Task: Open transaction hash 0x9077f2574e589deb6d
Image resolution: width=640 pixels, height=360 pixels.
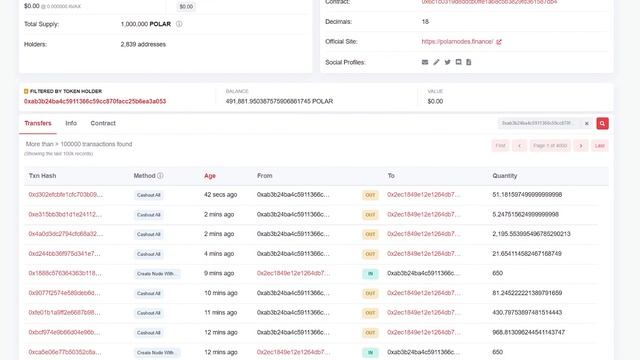Action: tap(64, 293)
